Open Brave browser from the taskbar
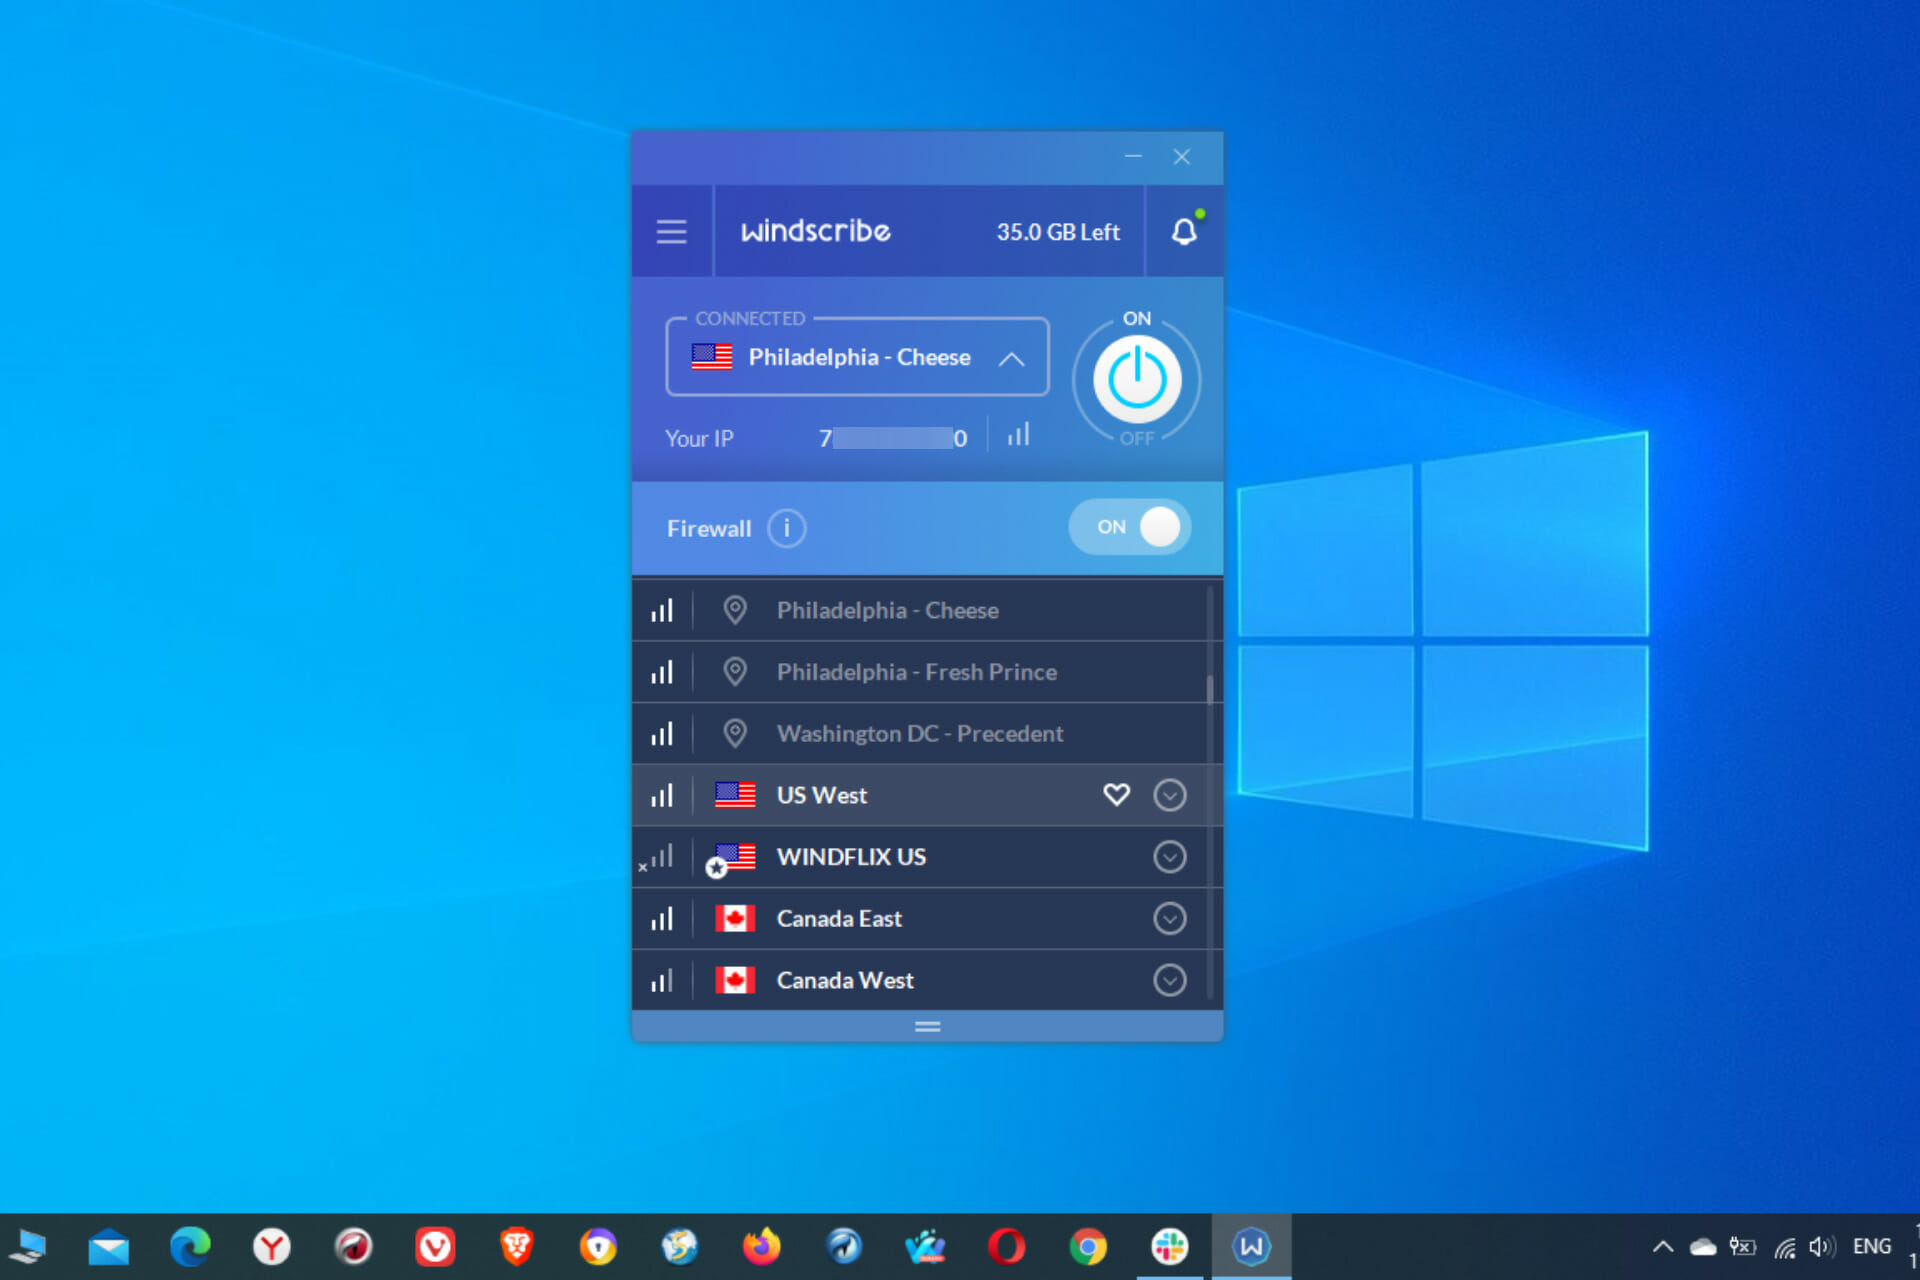Image resolution: width=1920 pixels, height=1280 pixels. pyautogui.click(x=516, y=1247)
